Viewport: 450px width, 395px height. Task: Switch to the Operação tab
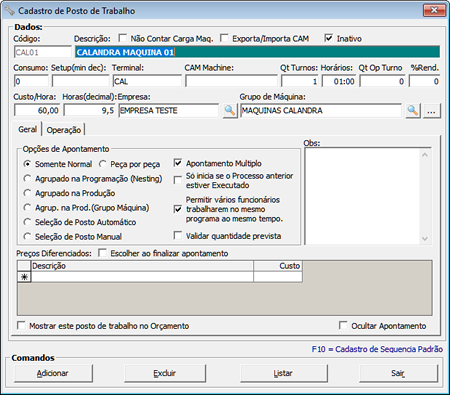pyautogui.click(x=64, y=130)
